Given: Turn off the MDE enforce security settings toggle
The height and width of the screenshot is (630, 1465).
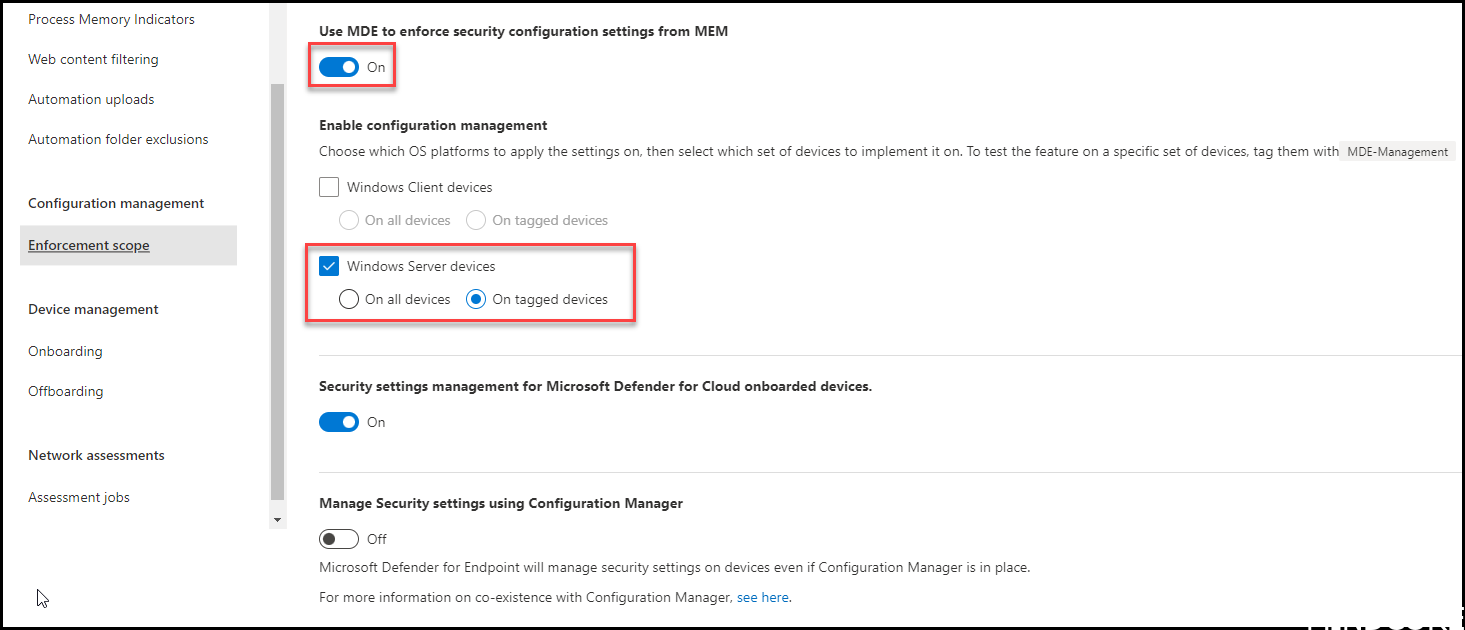Looking at the screenshot, I should coord(339,67).
